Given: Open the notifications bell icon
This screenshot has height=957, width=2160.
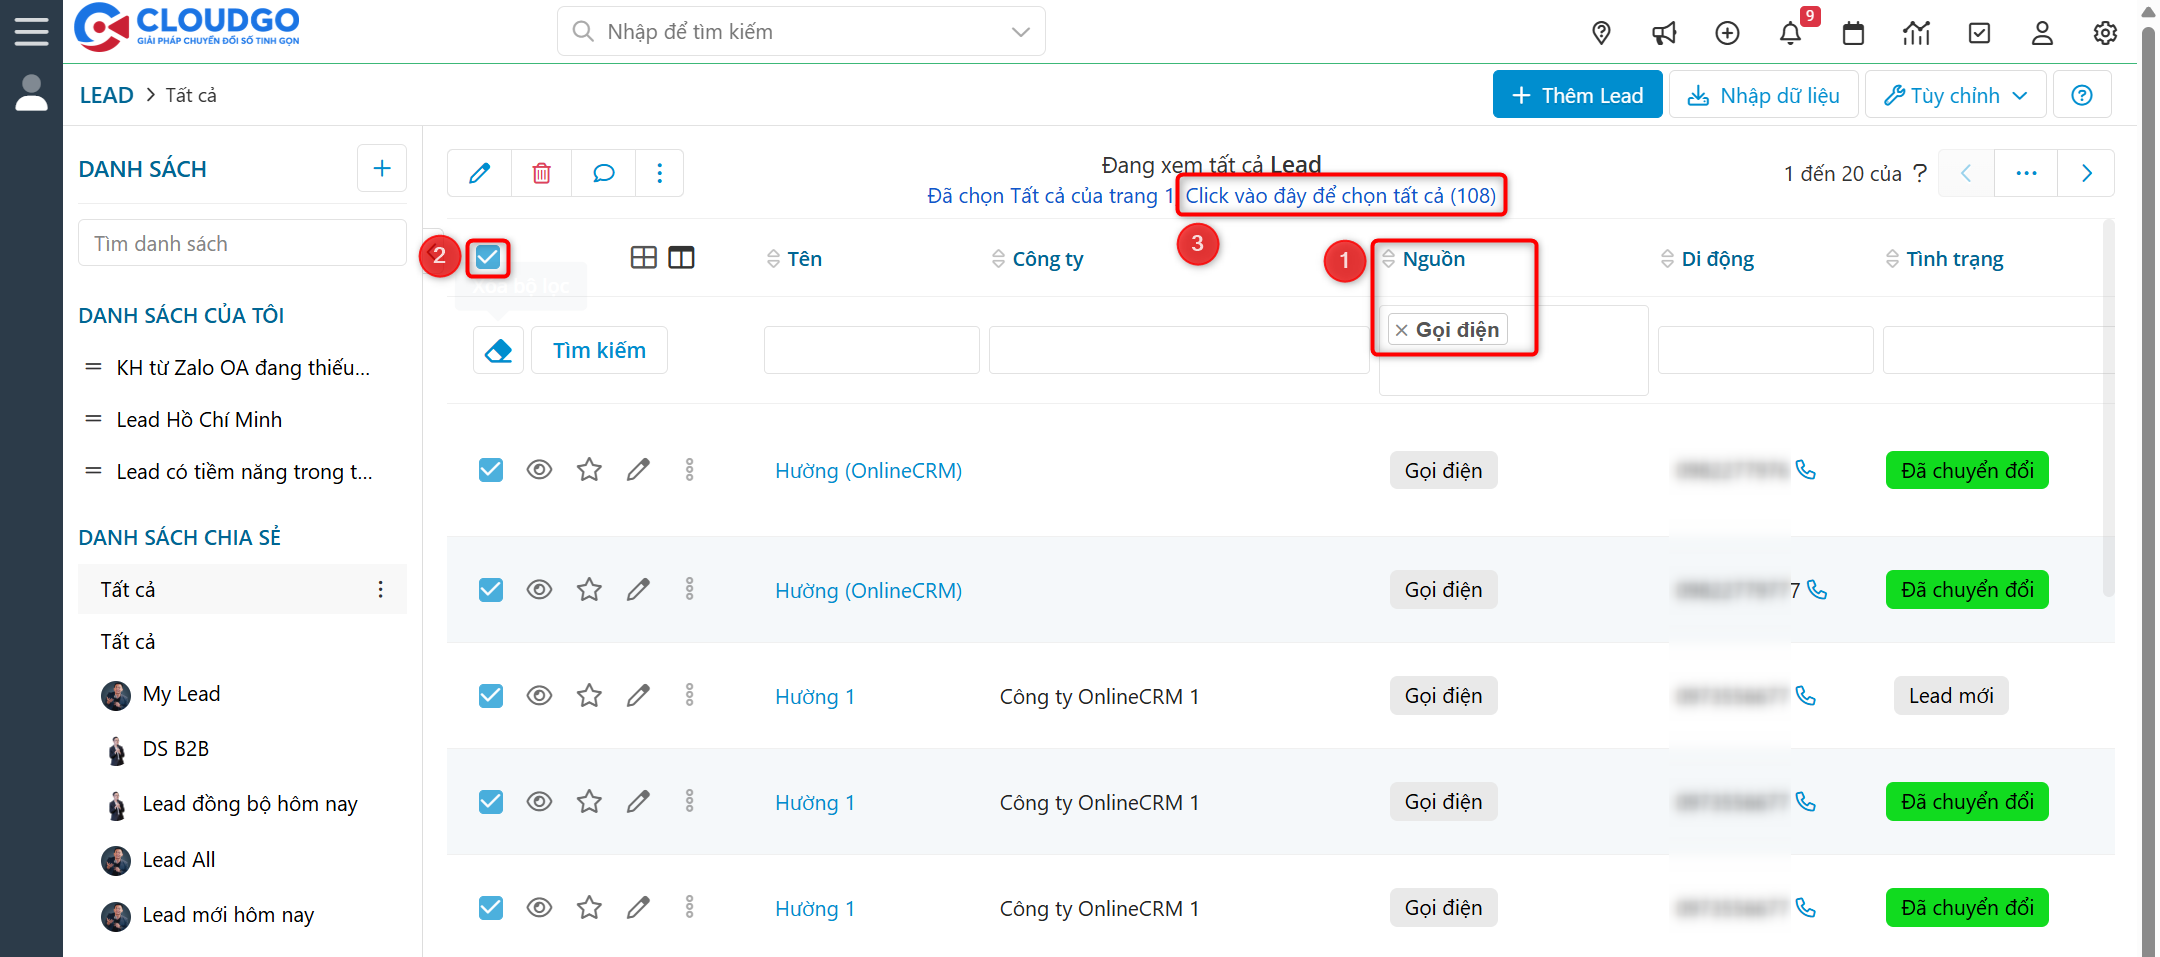Looking at the screenshot, I should pyautogui.click(x=1790, y=33).
